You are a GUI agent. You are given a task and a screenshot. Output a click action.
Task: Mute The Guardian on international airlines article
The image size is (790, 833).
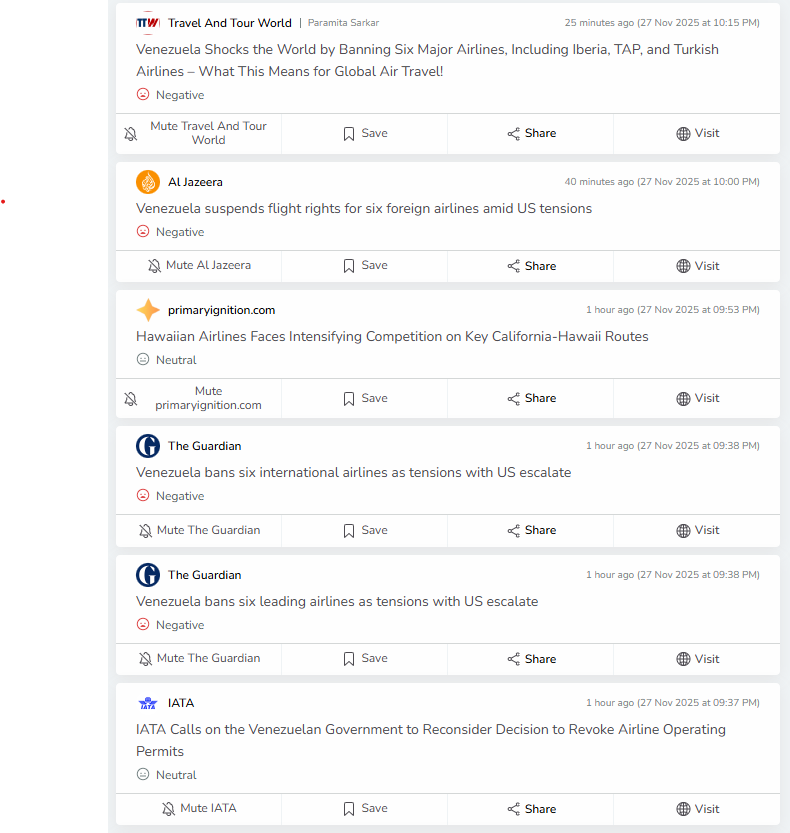tap(199, 530)
